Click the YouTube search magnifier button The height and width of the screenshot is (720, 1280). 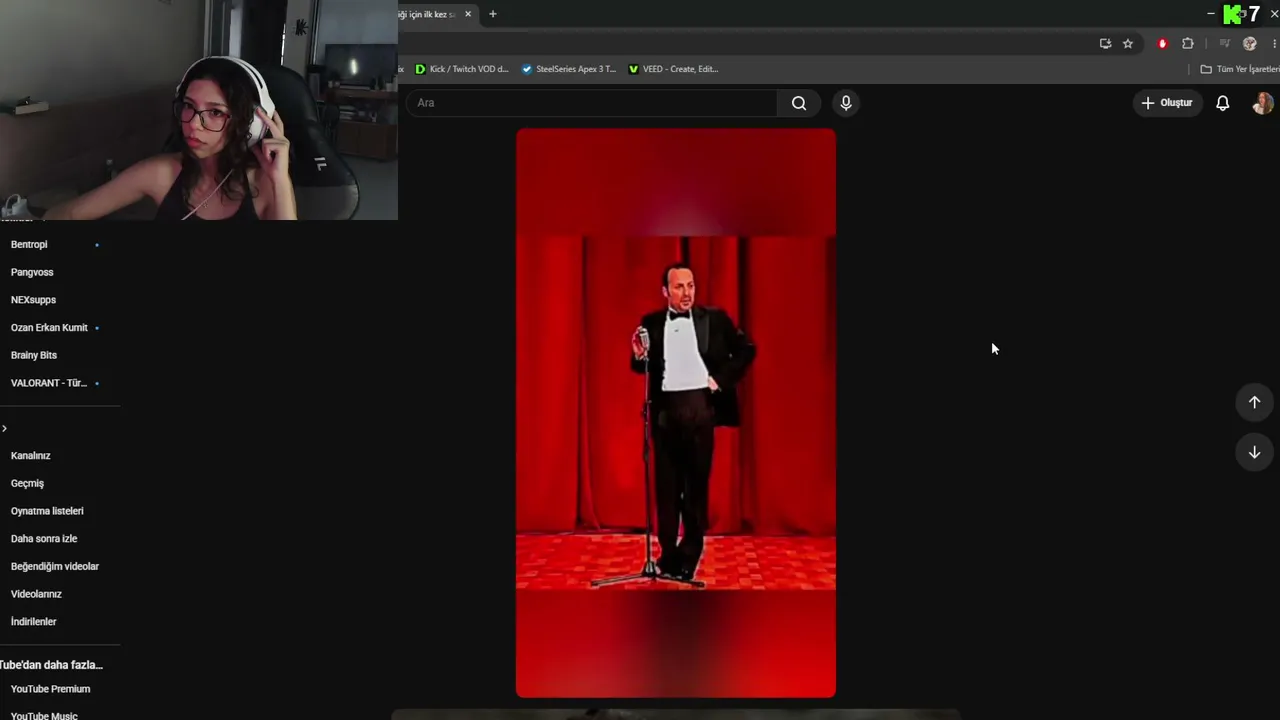799,103
